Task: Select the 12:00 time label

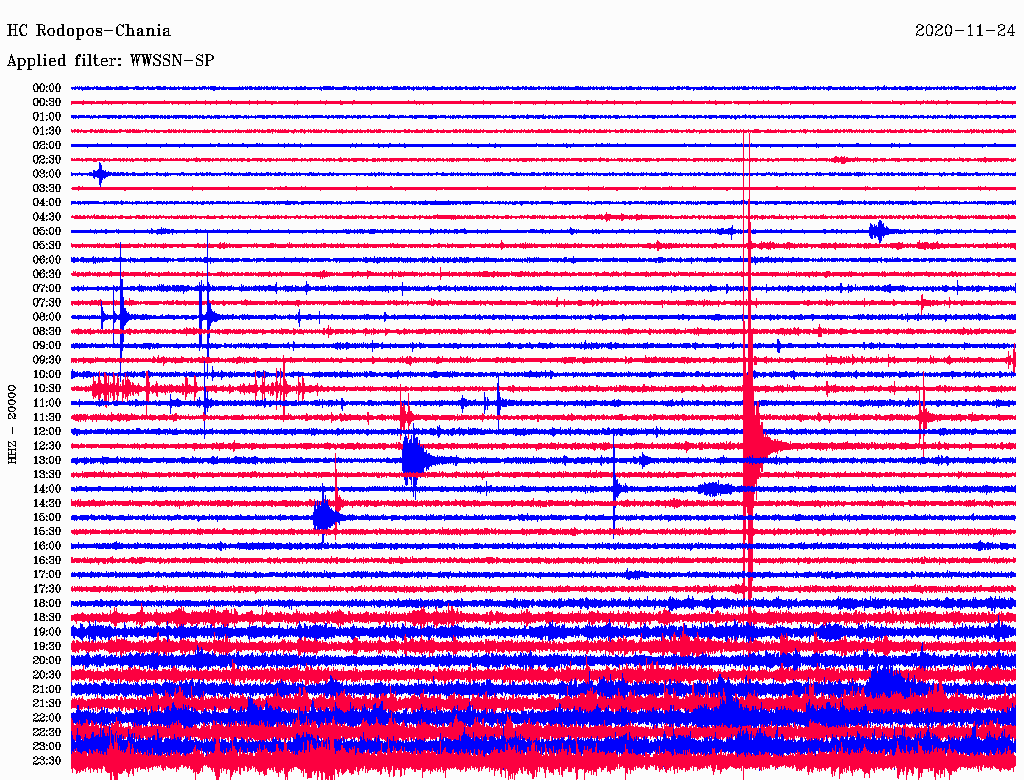Action: pyautogui.click(x=47, y=431)
